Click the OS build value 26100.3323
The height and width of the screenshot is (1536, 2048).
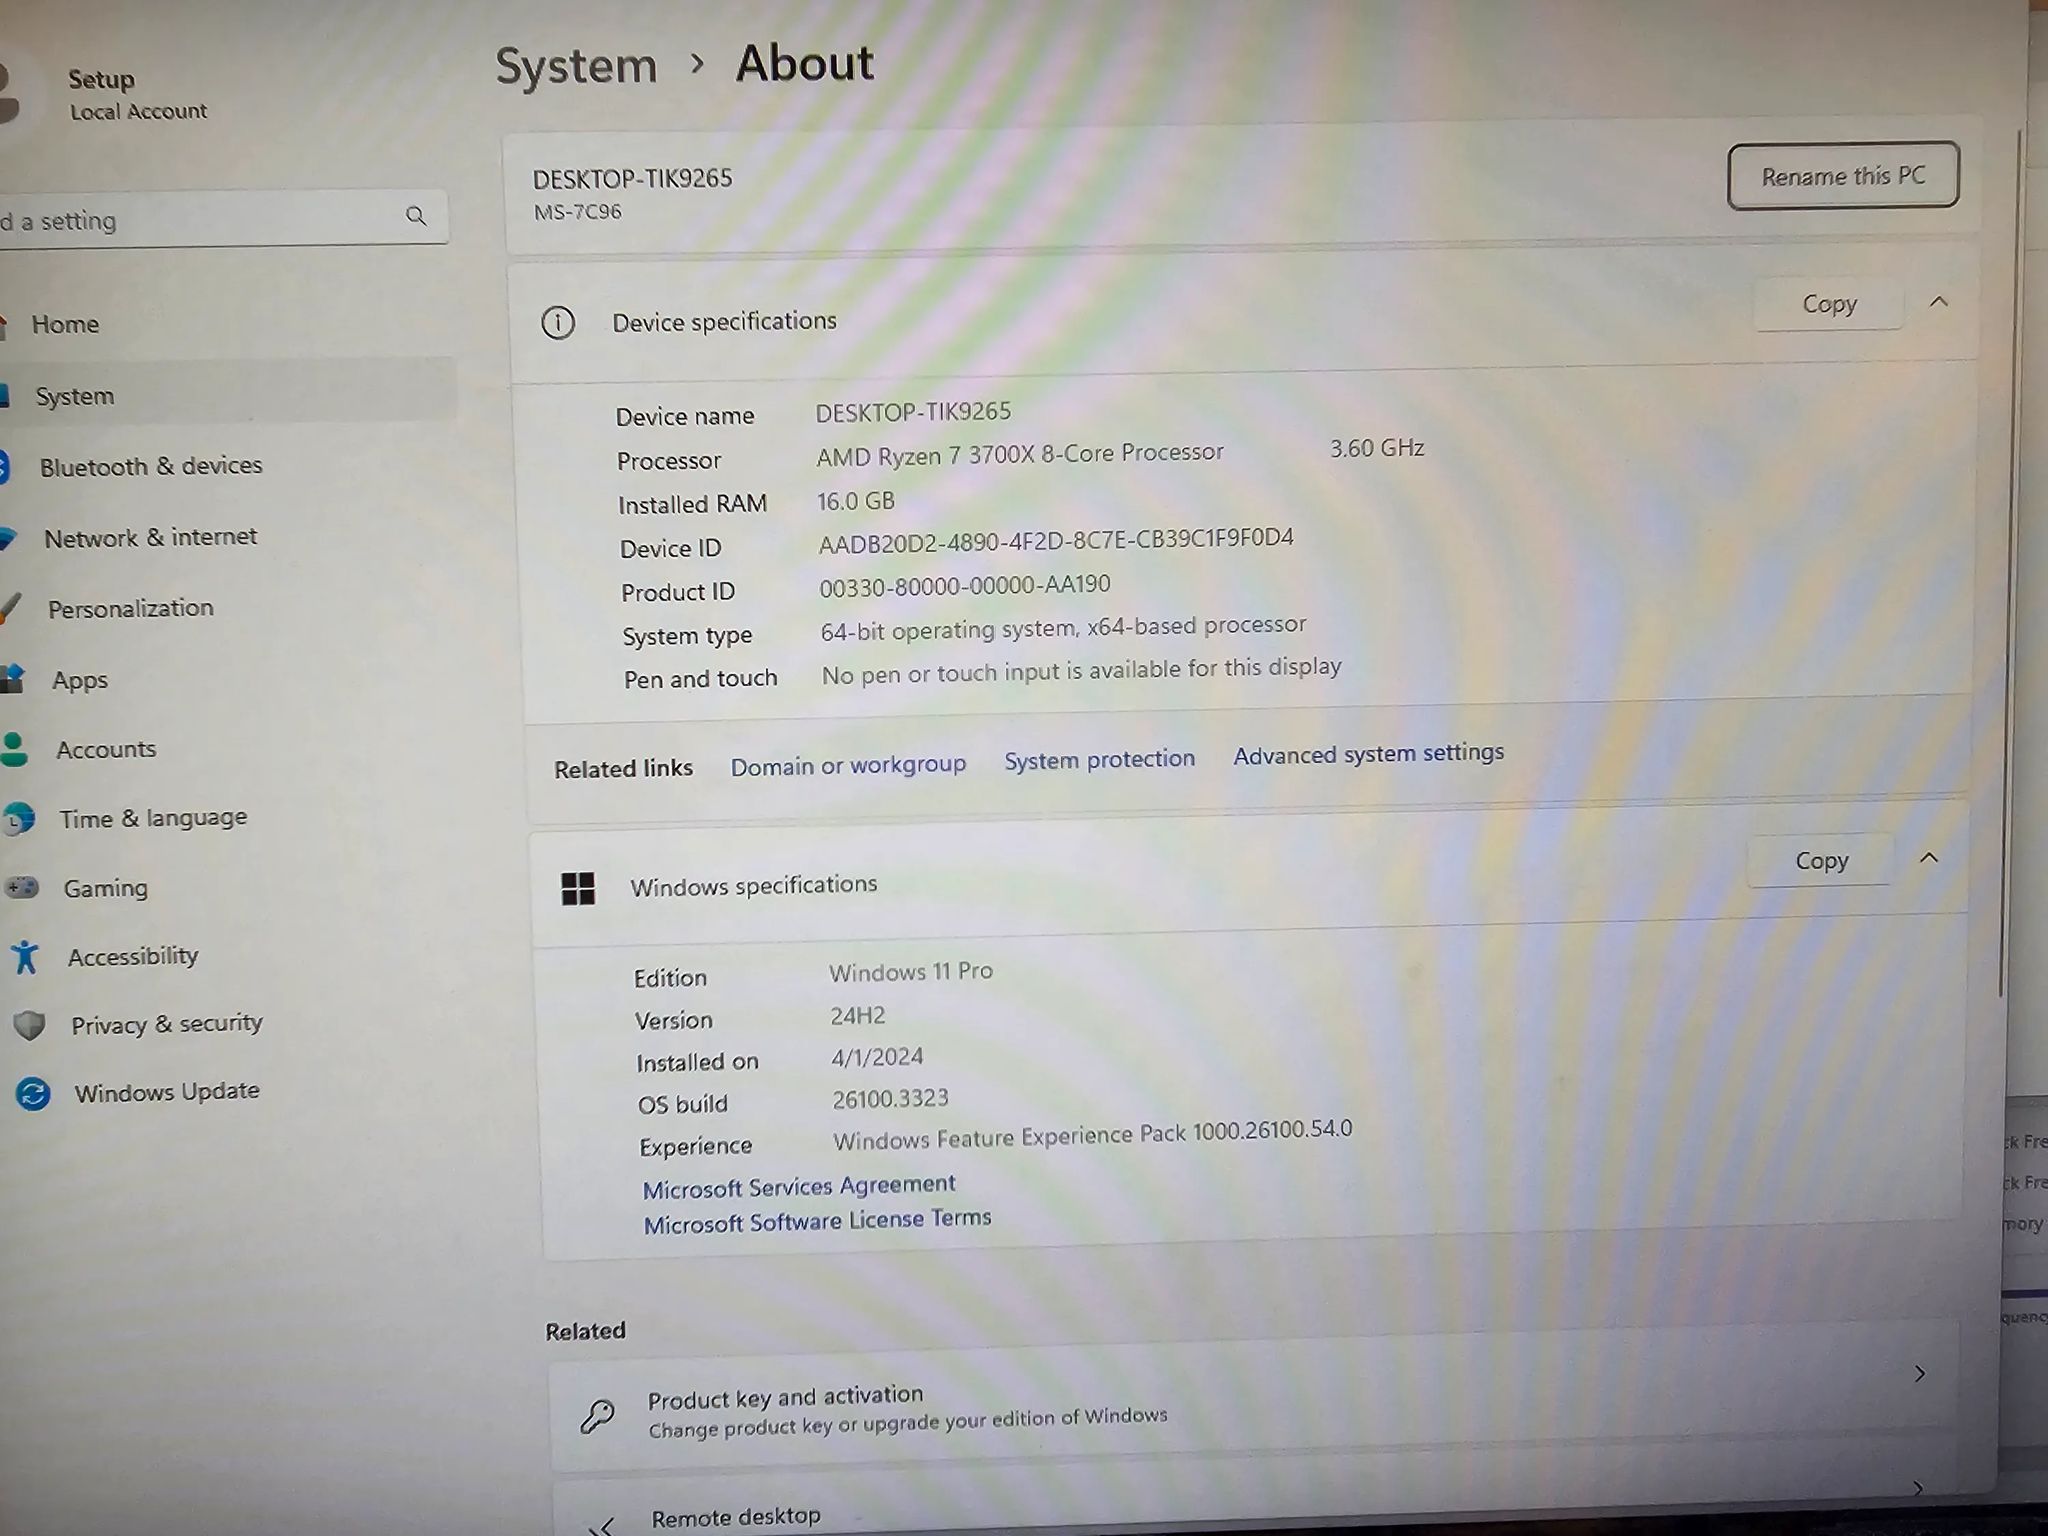(890, 1099)
